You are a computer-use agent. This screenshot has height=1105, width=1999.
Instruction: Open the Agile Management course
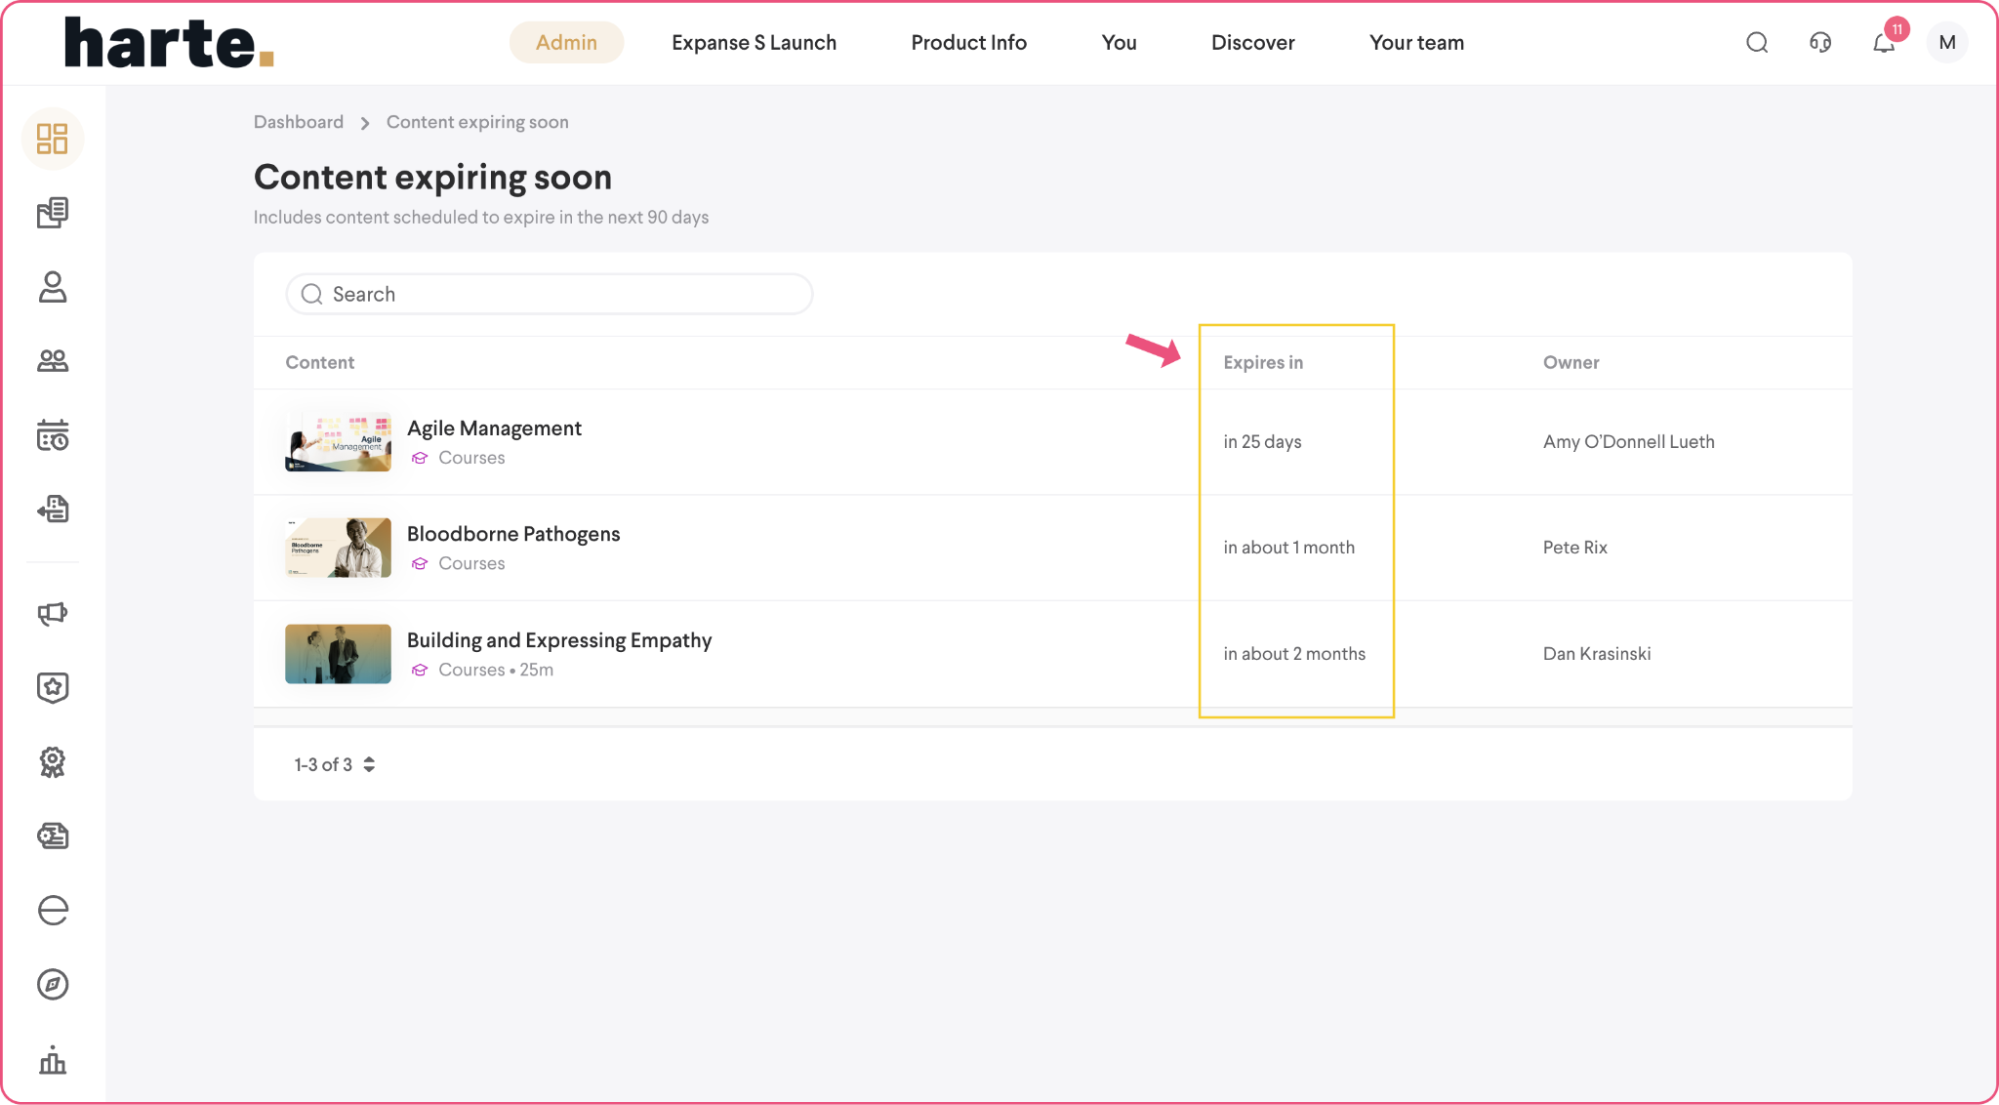494,428
